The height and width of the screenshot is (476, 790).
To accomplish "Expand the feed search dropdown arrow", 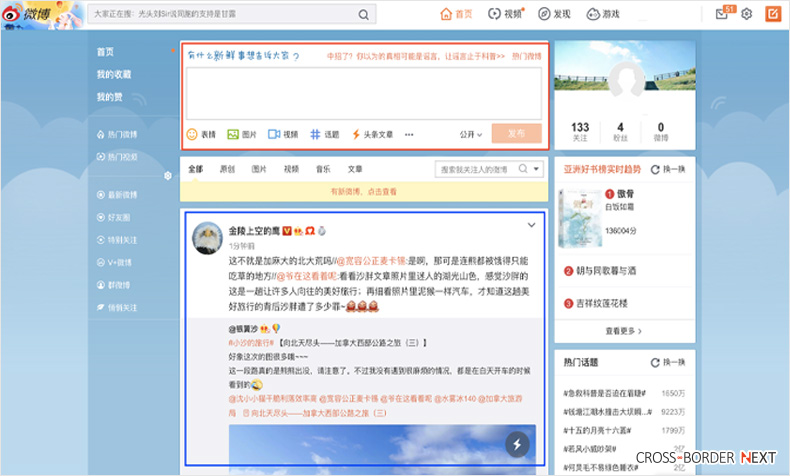I will pos(537,169).
